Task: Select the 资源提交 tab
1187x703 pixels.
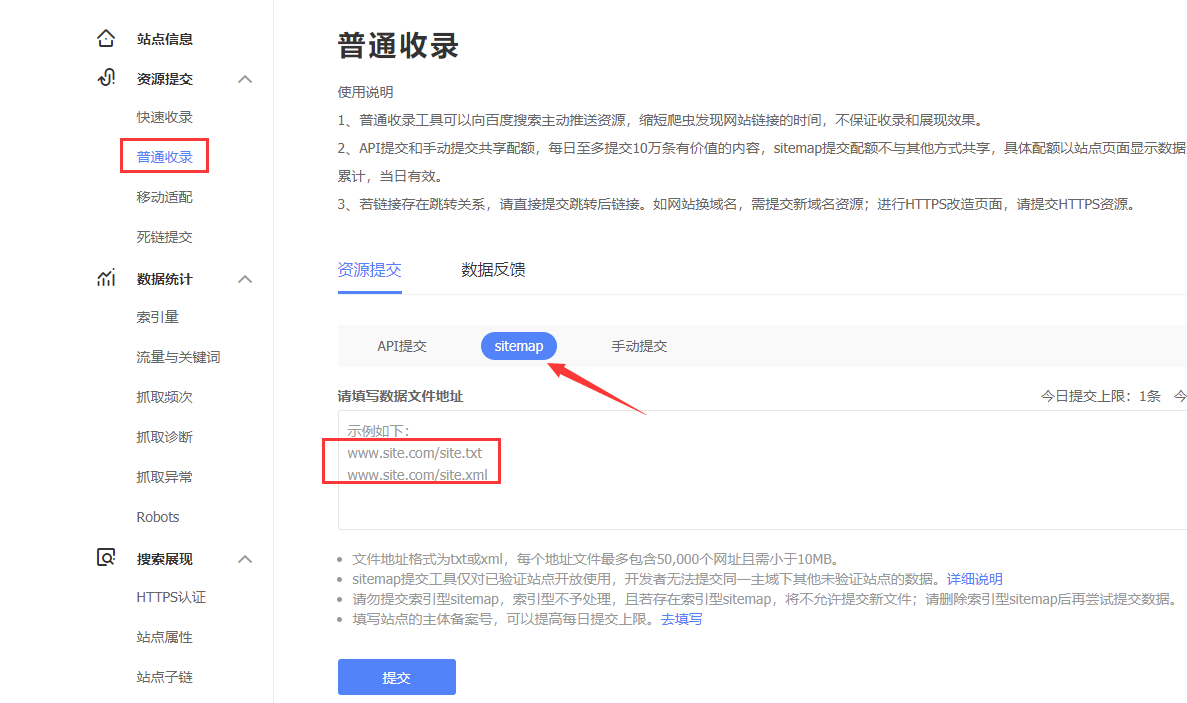Action: tap(369, 269)
